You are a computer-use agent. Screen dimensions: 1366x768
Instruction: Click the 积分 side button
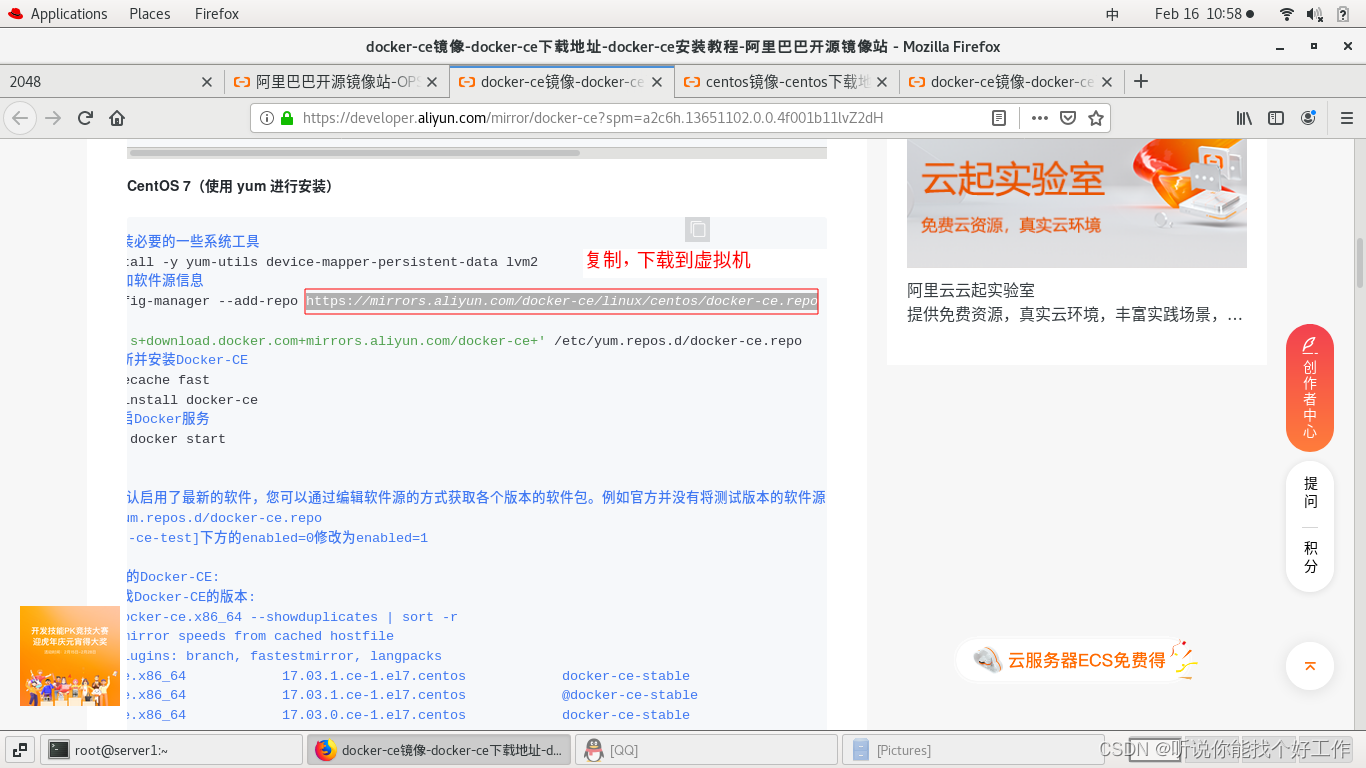click(1310, 557)
